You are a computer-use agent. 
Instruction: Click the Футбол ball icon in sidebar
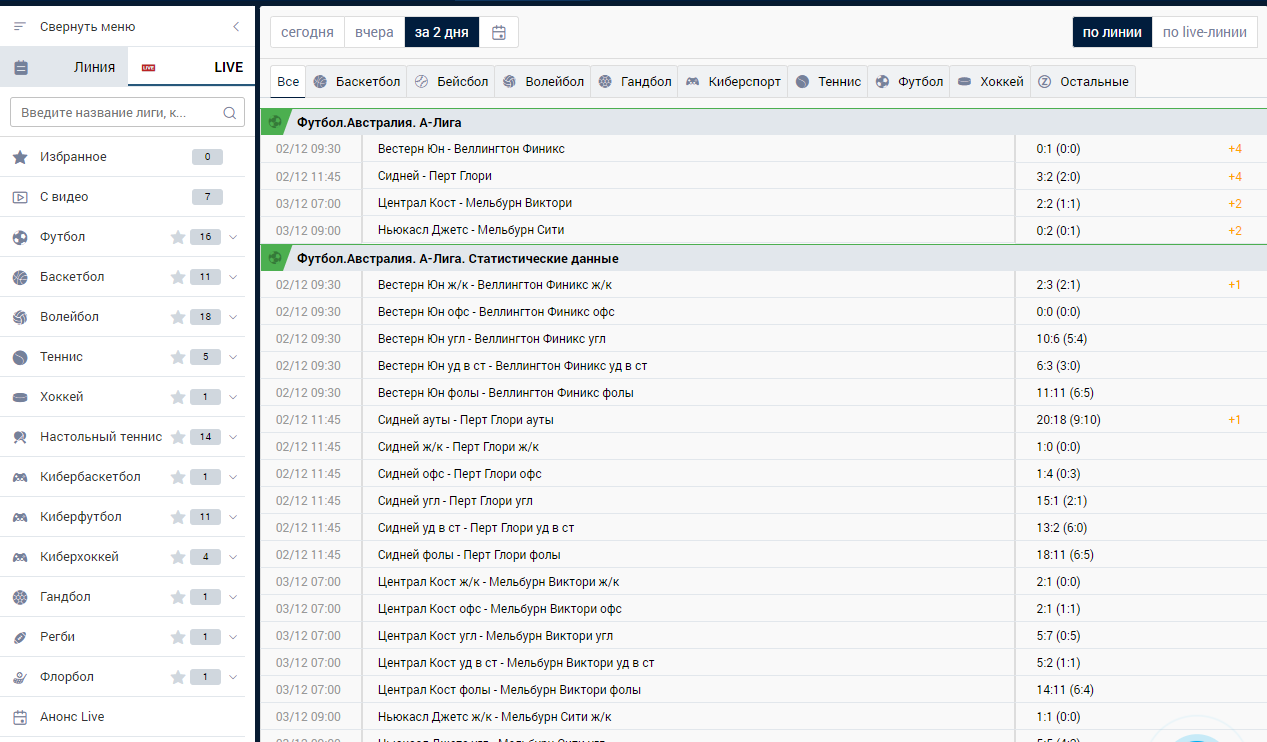click(x=20, y=237)
